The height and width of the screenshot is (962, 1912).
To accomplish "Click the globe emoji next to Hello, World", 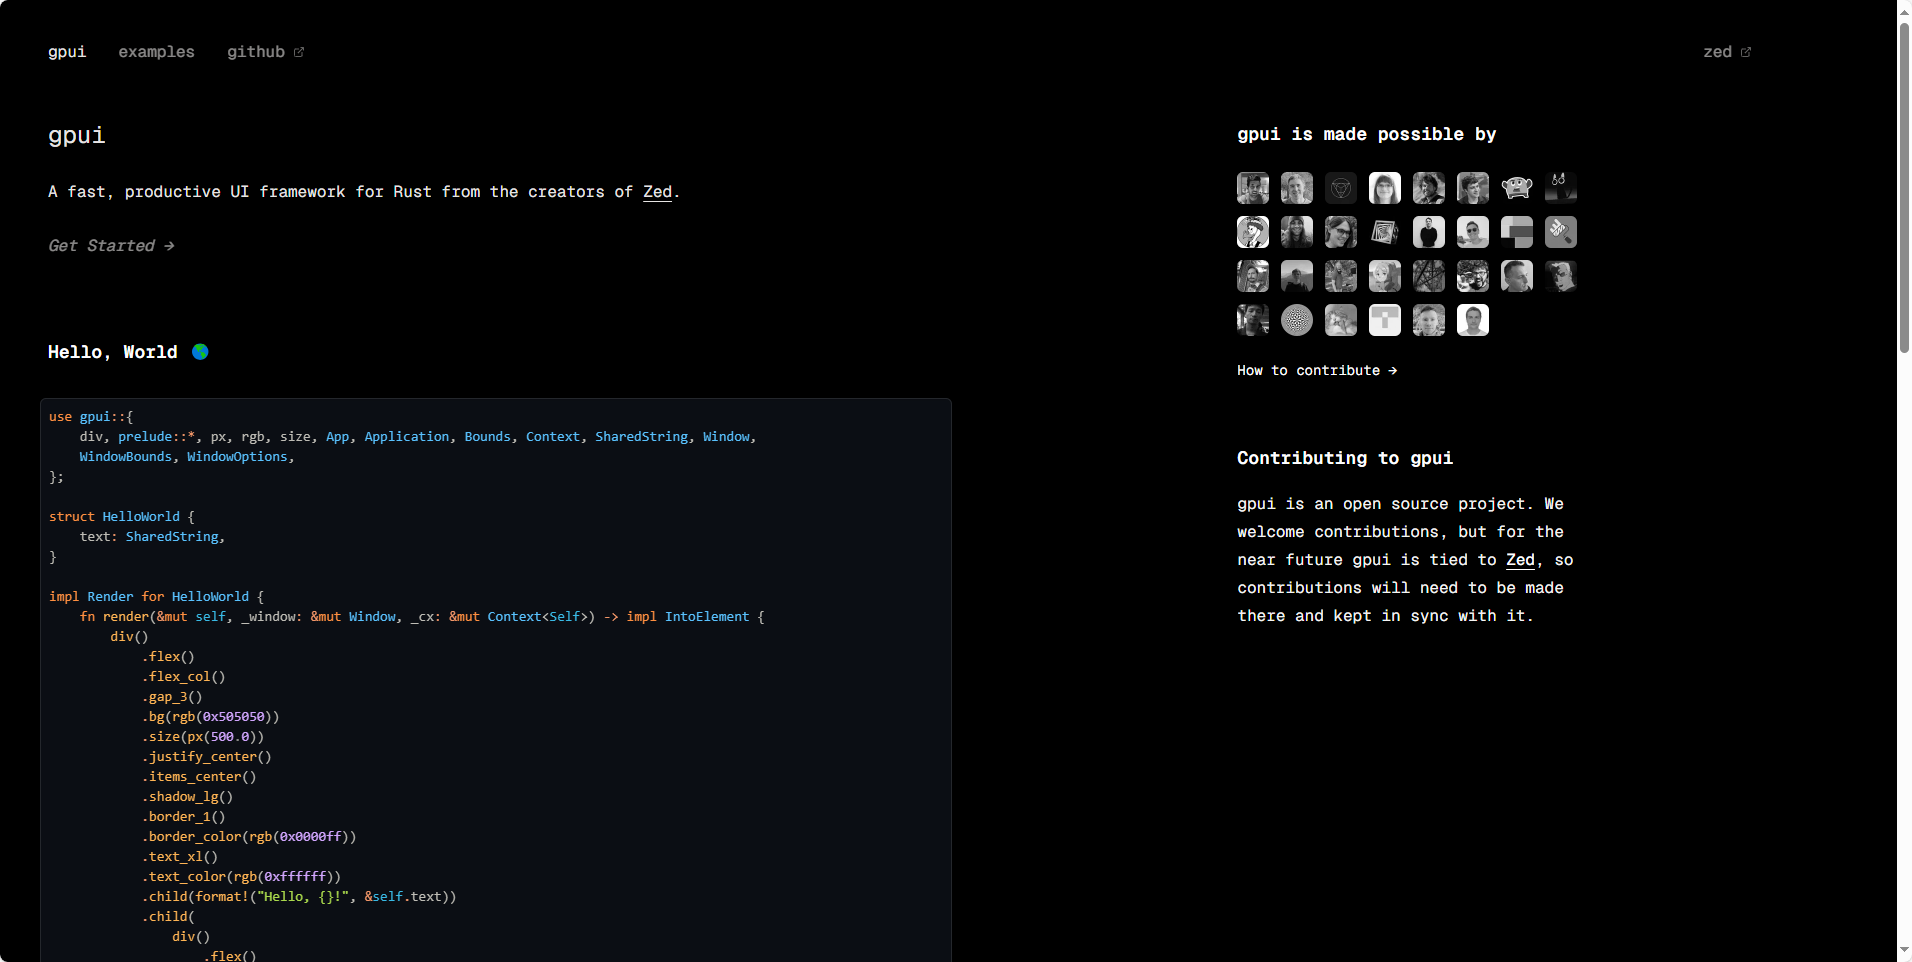I will tap(200, 352).
